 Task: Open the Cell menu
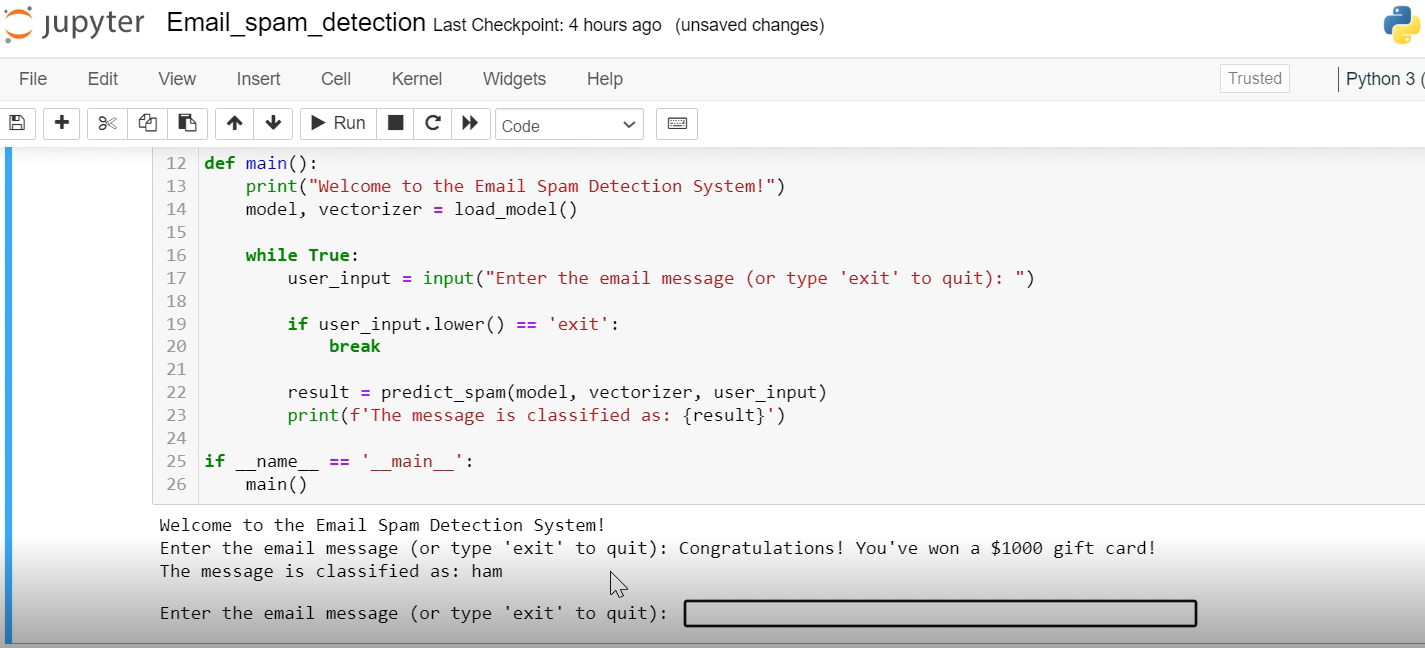[336, 79]
